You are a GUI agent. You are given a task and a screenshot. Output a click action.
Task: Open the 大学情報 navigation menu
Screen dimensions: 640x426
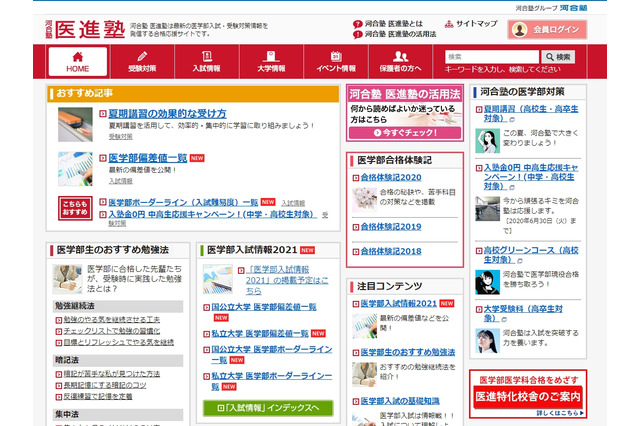(x=271, y=61)
